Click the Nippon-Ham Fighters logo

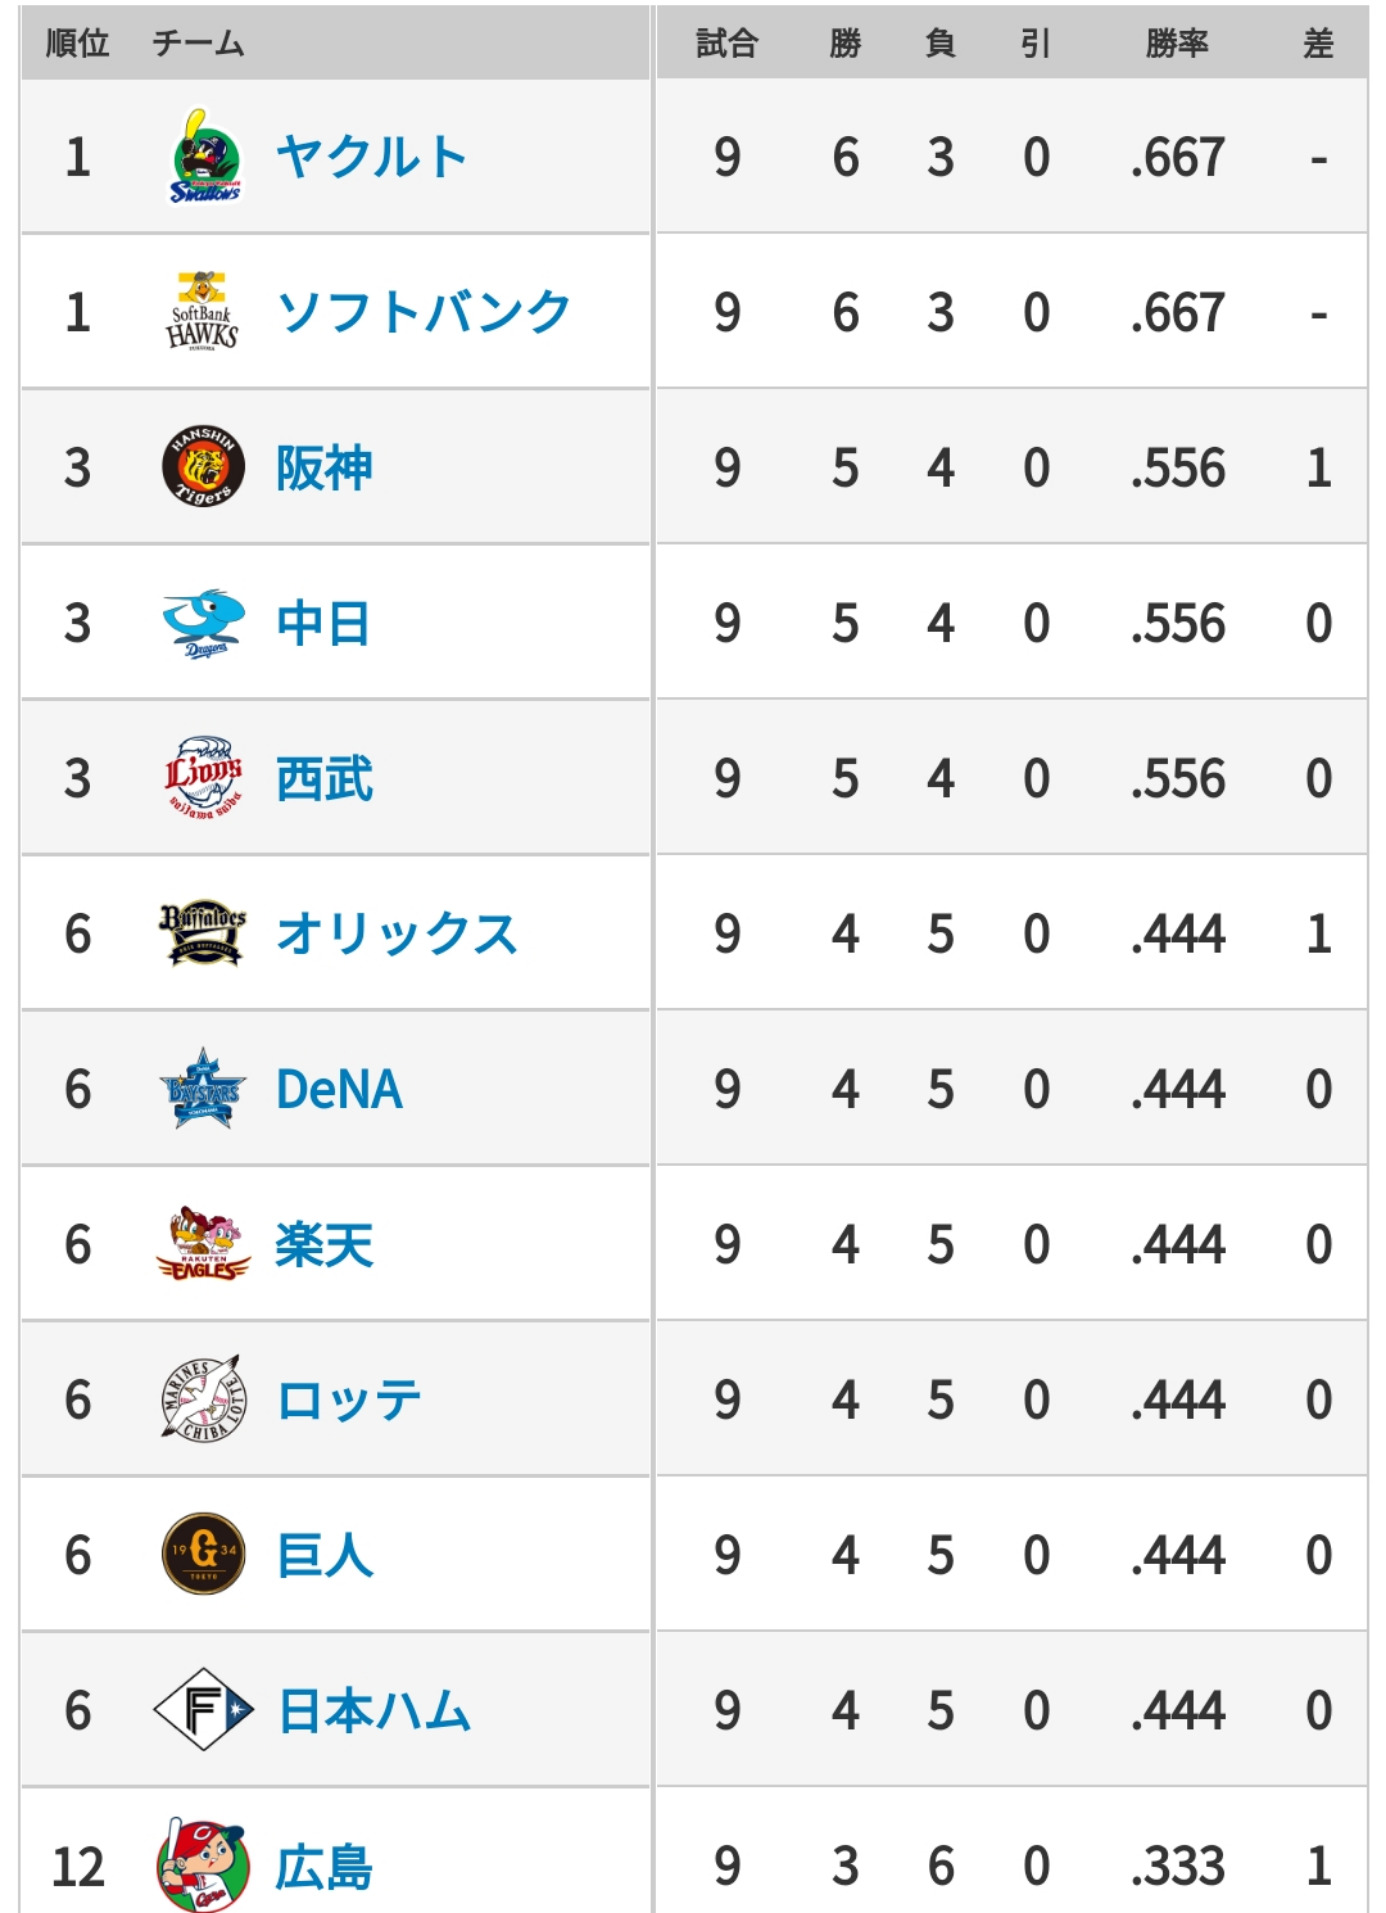pos(203,1709)
